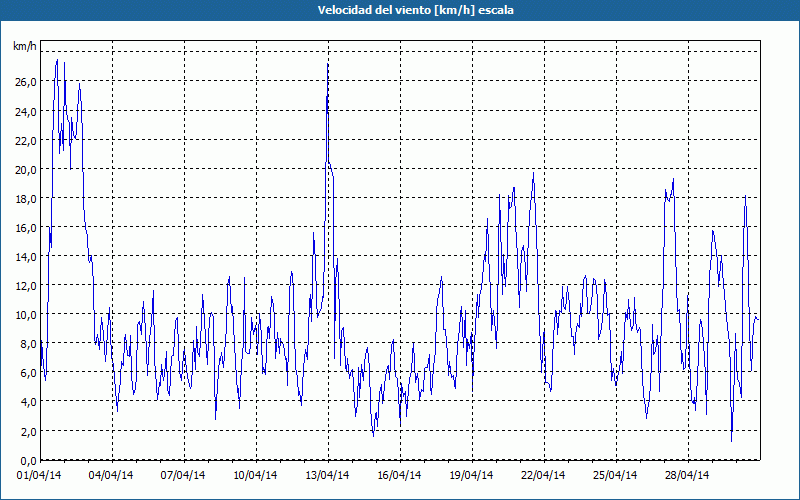Click the '04/04/14' date label
The width and height of the screenshot is (800, 500).
tap(111, 475)
